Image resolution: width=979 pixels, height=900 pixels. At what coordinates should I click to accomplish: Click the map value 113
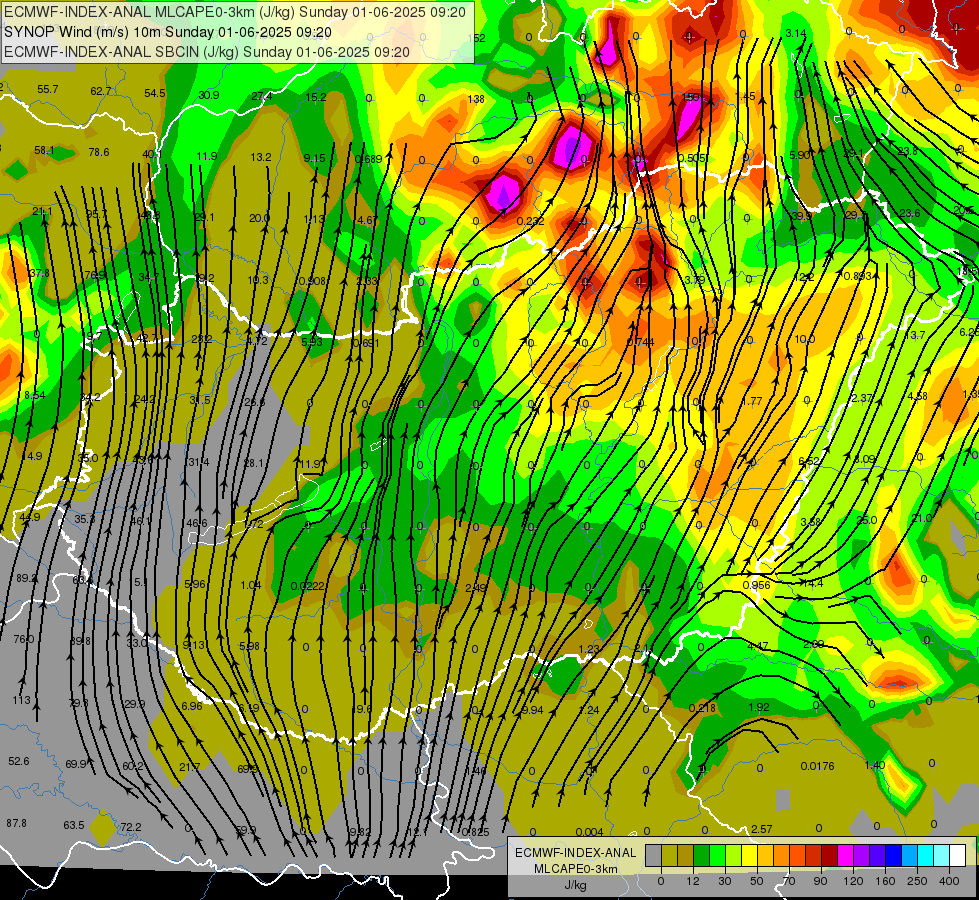pyautogui.click(x=21, y=700)
